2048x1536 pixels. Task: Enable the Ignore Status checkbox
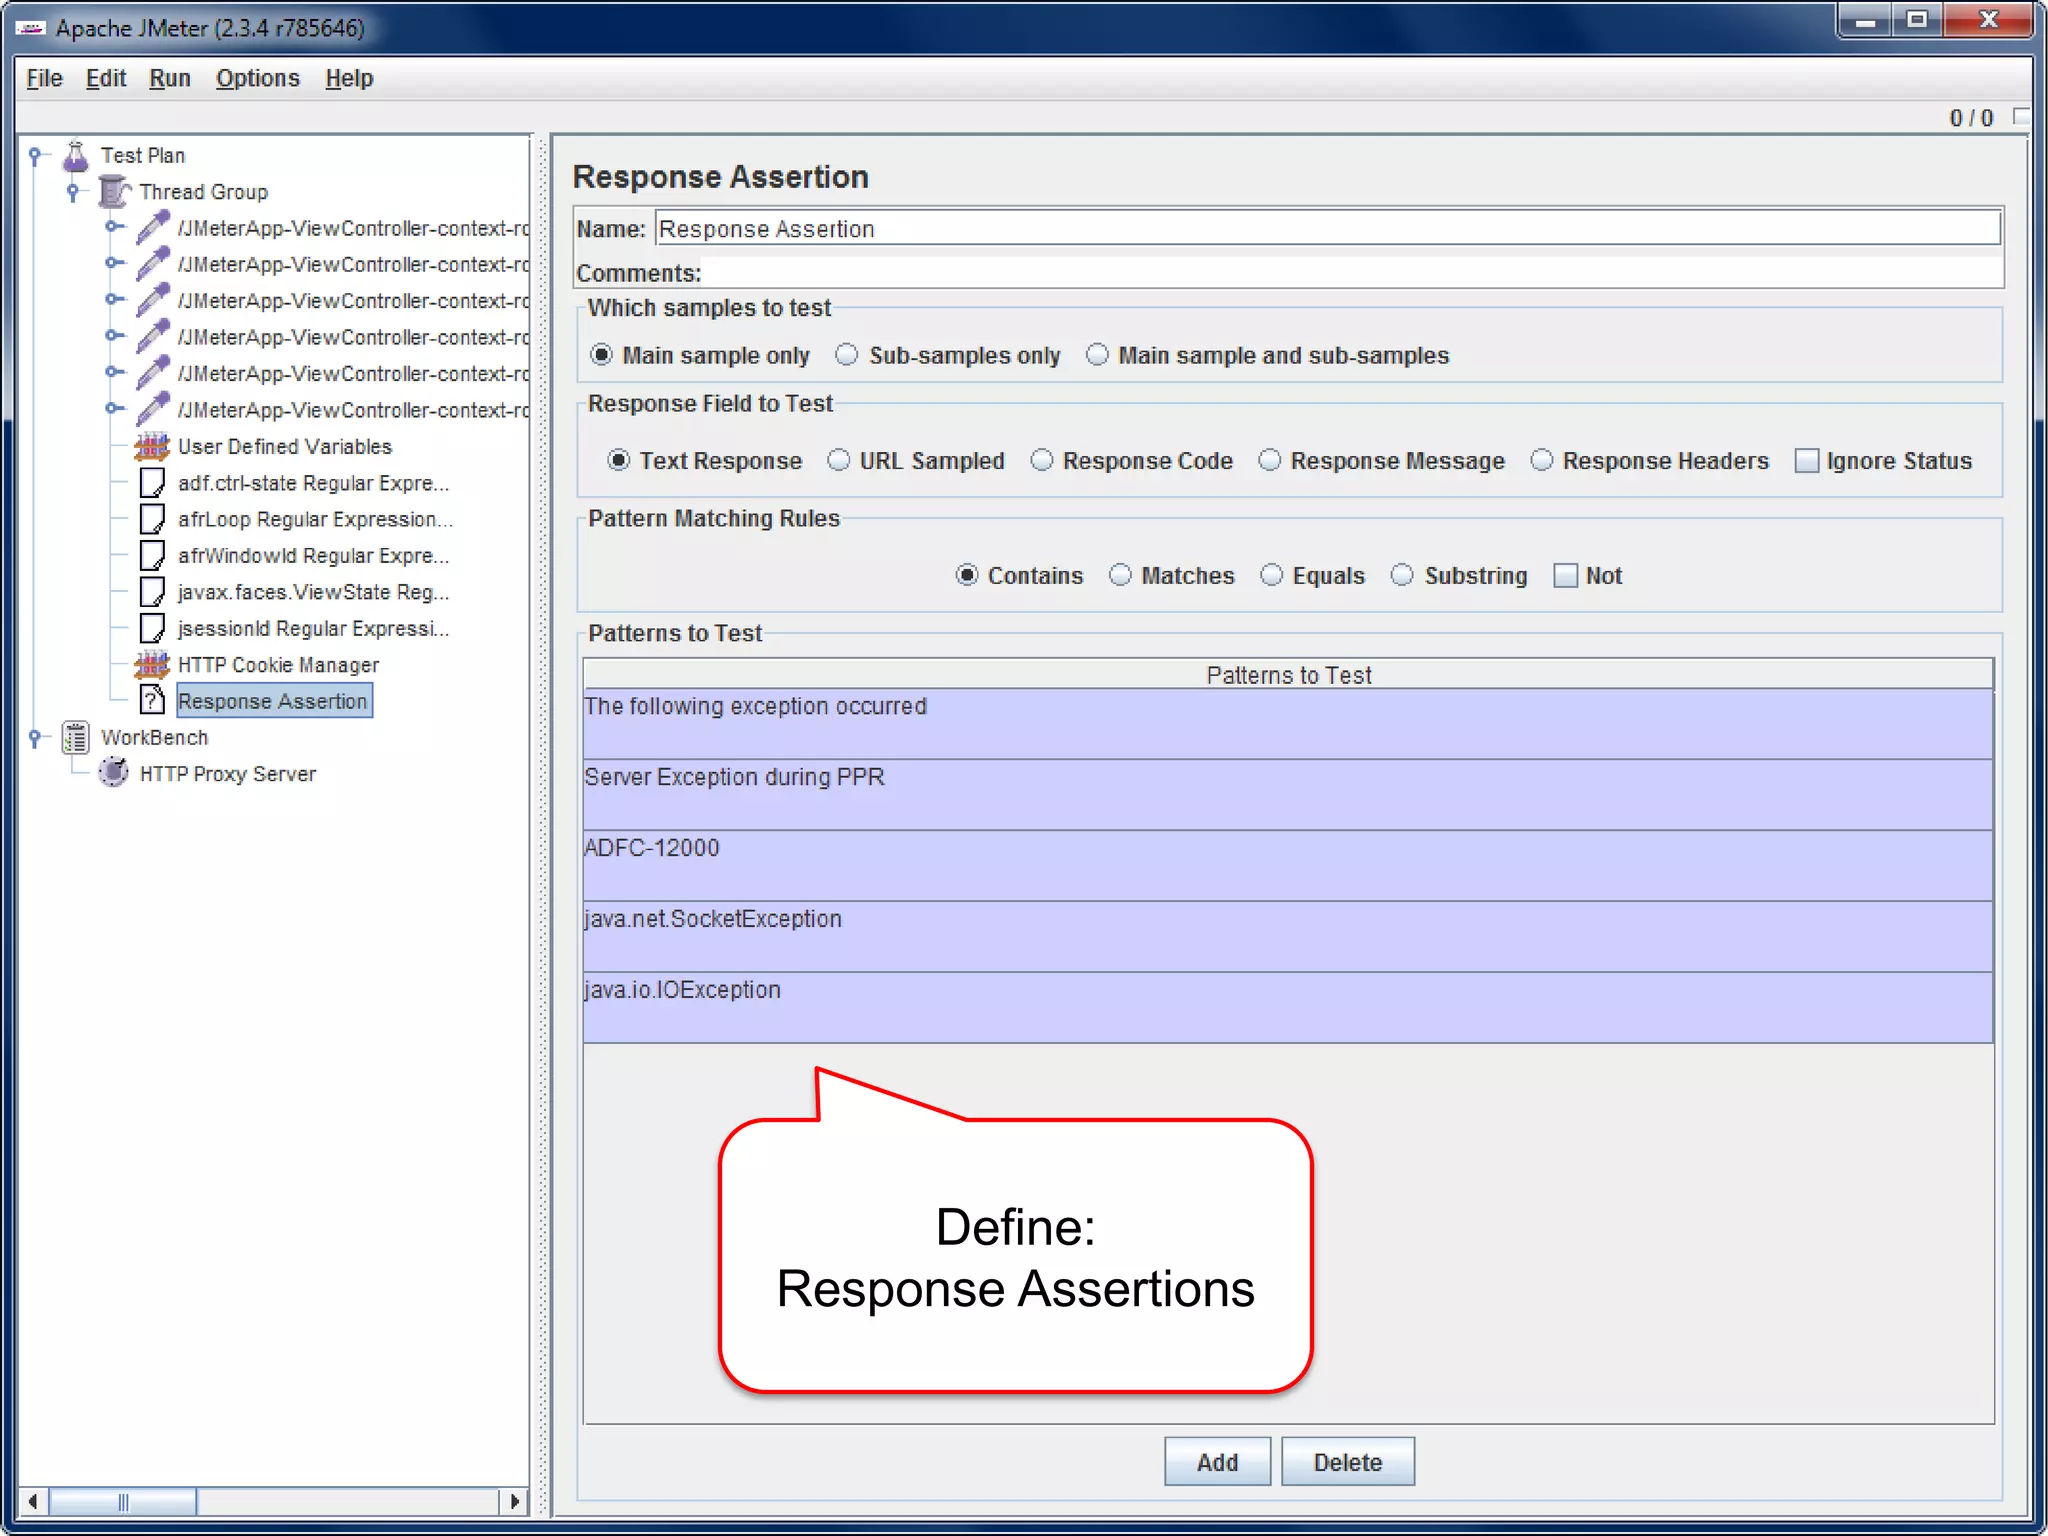point(1806,461)
